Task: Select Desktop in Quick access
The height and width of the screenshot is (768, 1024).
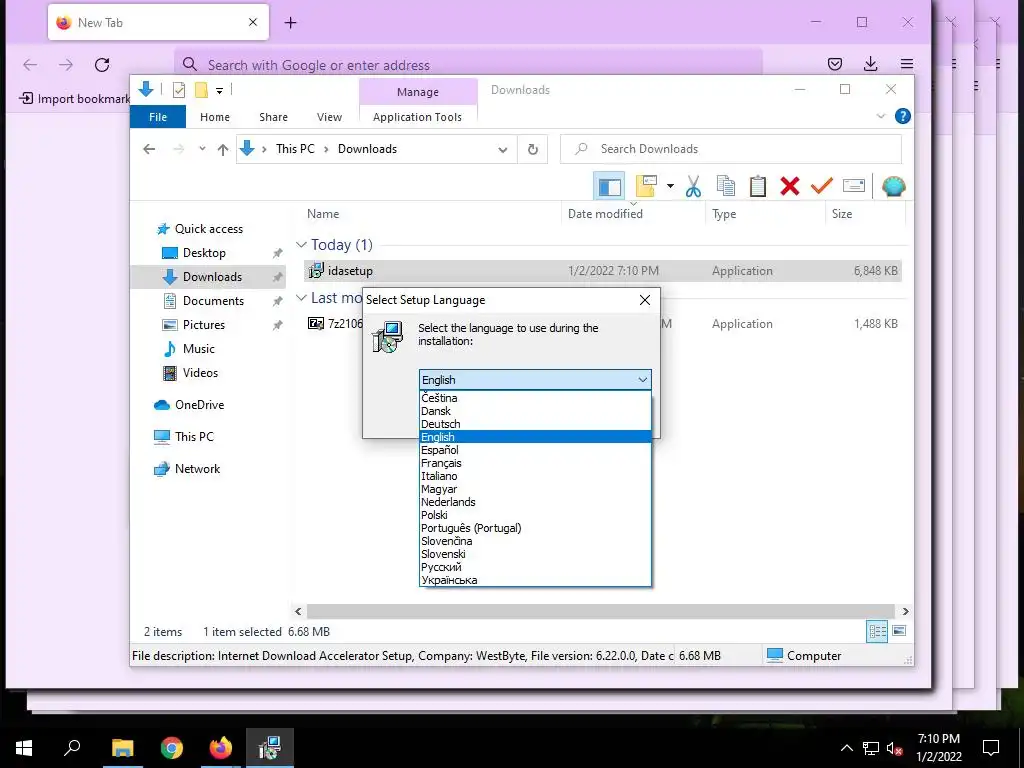Action: coord(204,253)
